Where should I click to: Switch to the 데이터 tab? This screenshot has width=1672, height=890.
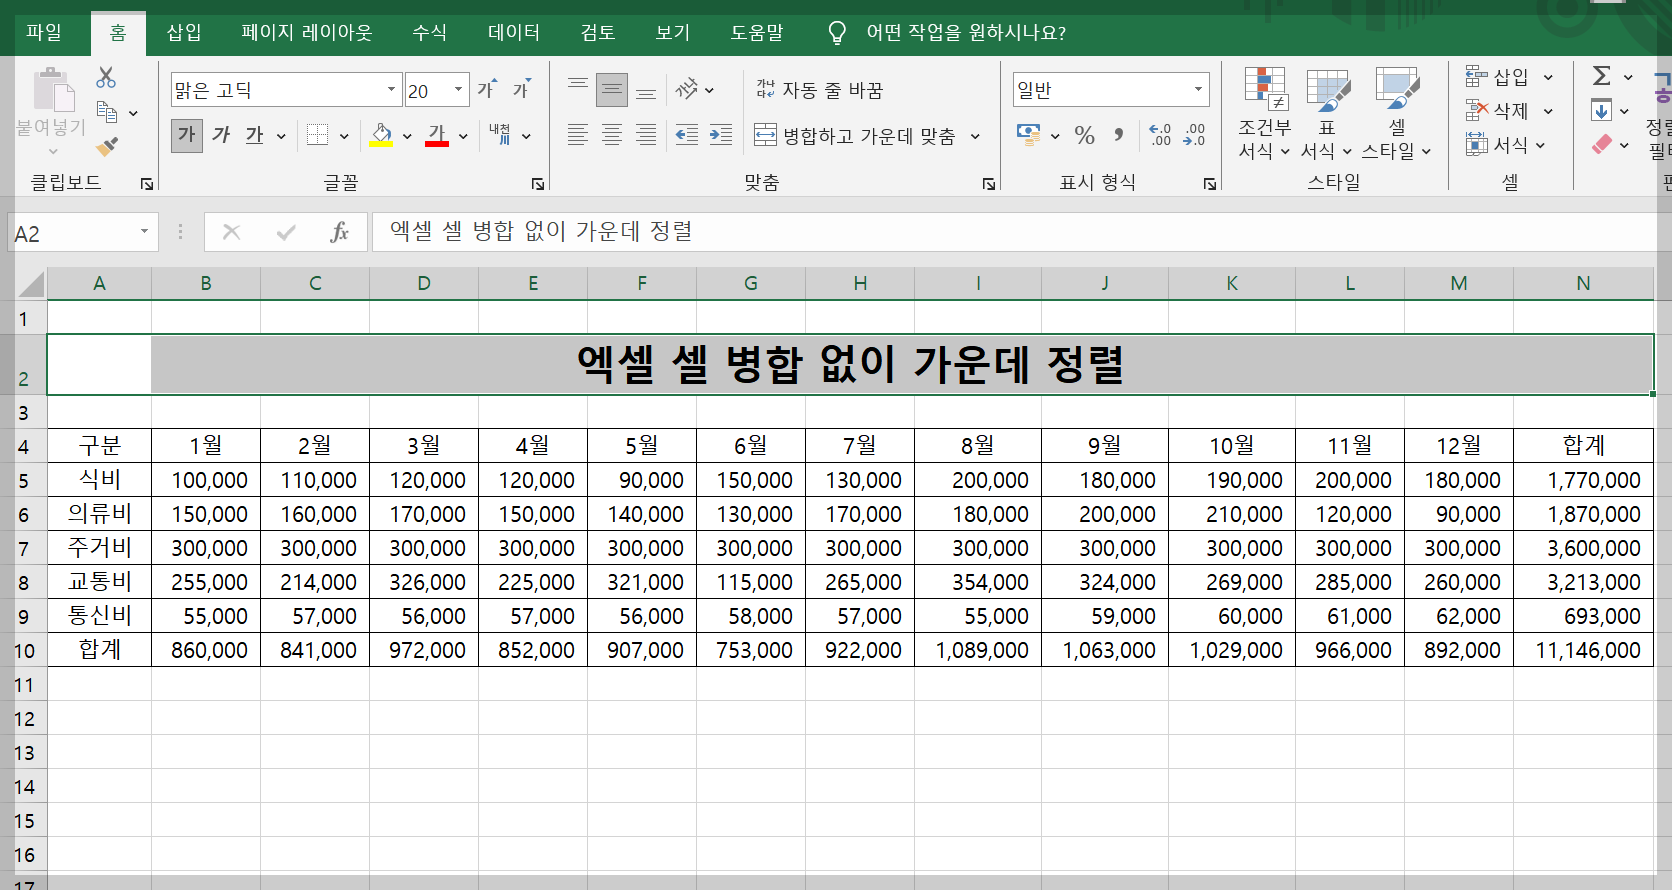coord(514,33)
